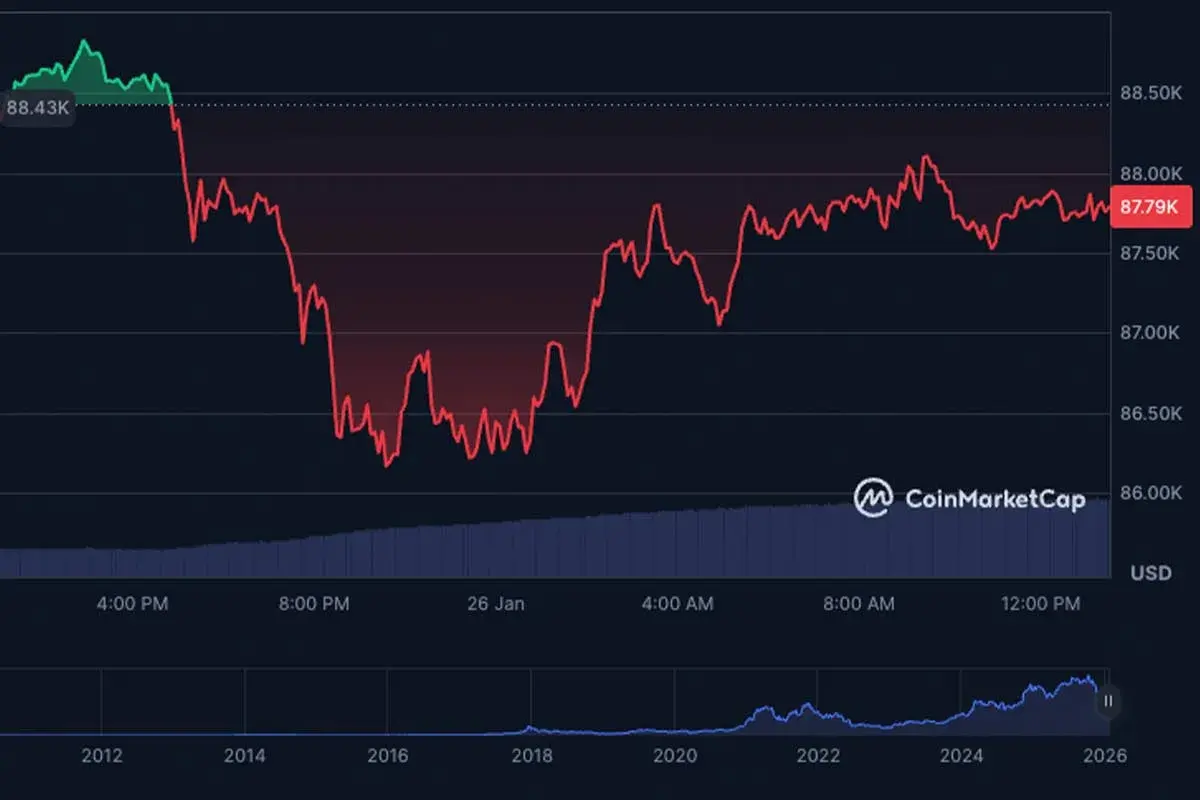The height and width of the screenshot is (800, 1200).
Task: Click the pause-shaped range handle marker
Action: coord(1108,702)
